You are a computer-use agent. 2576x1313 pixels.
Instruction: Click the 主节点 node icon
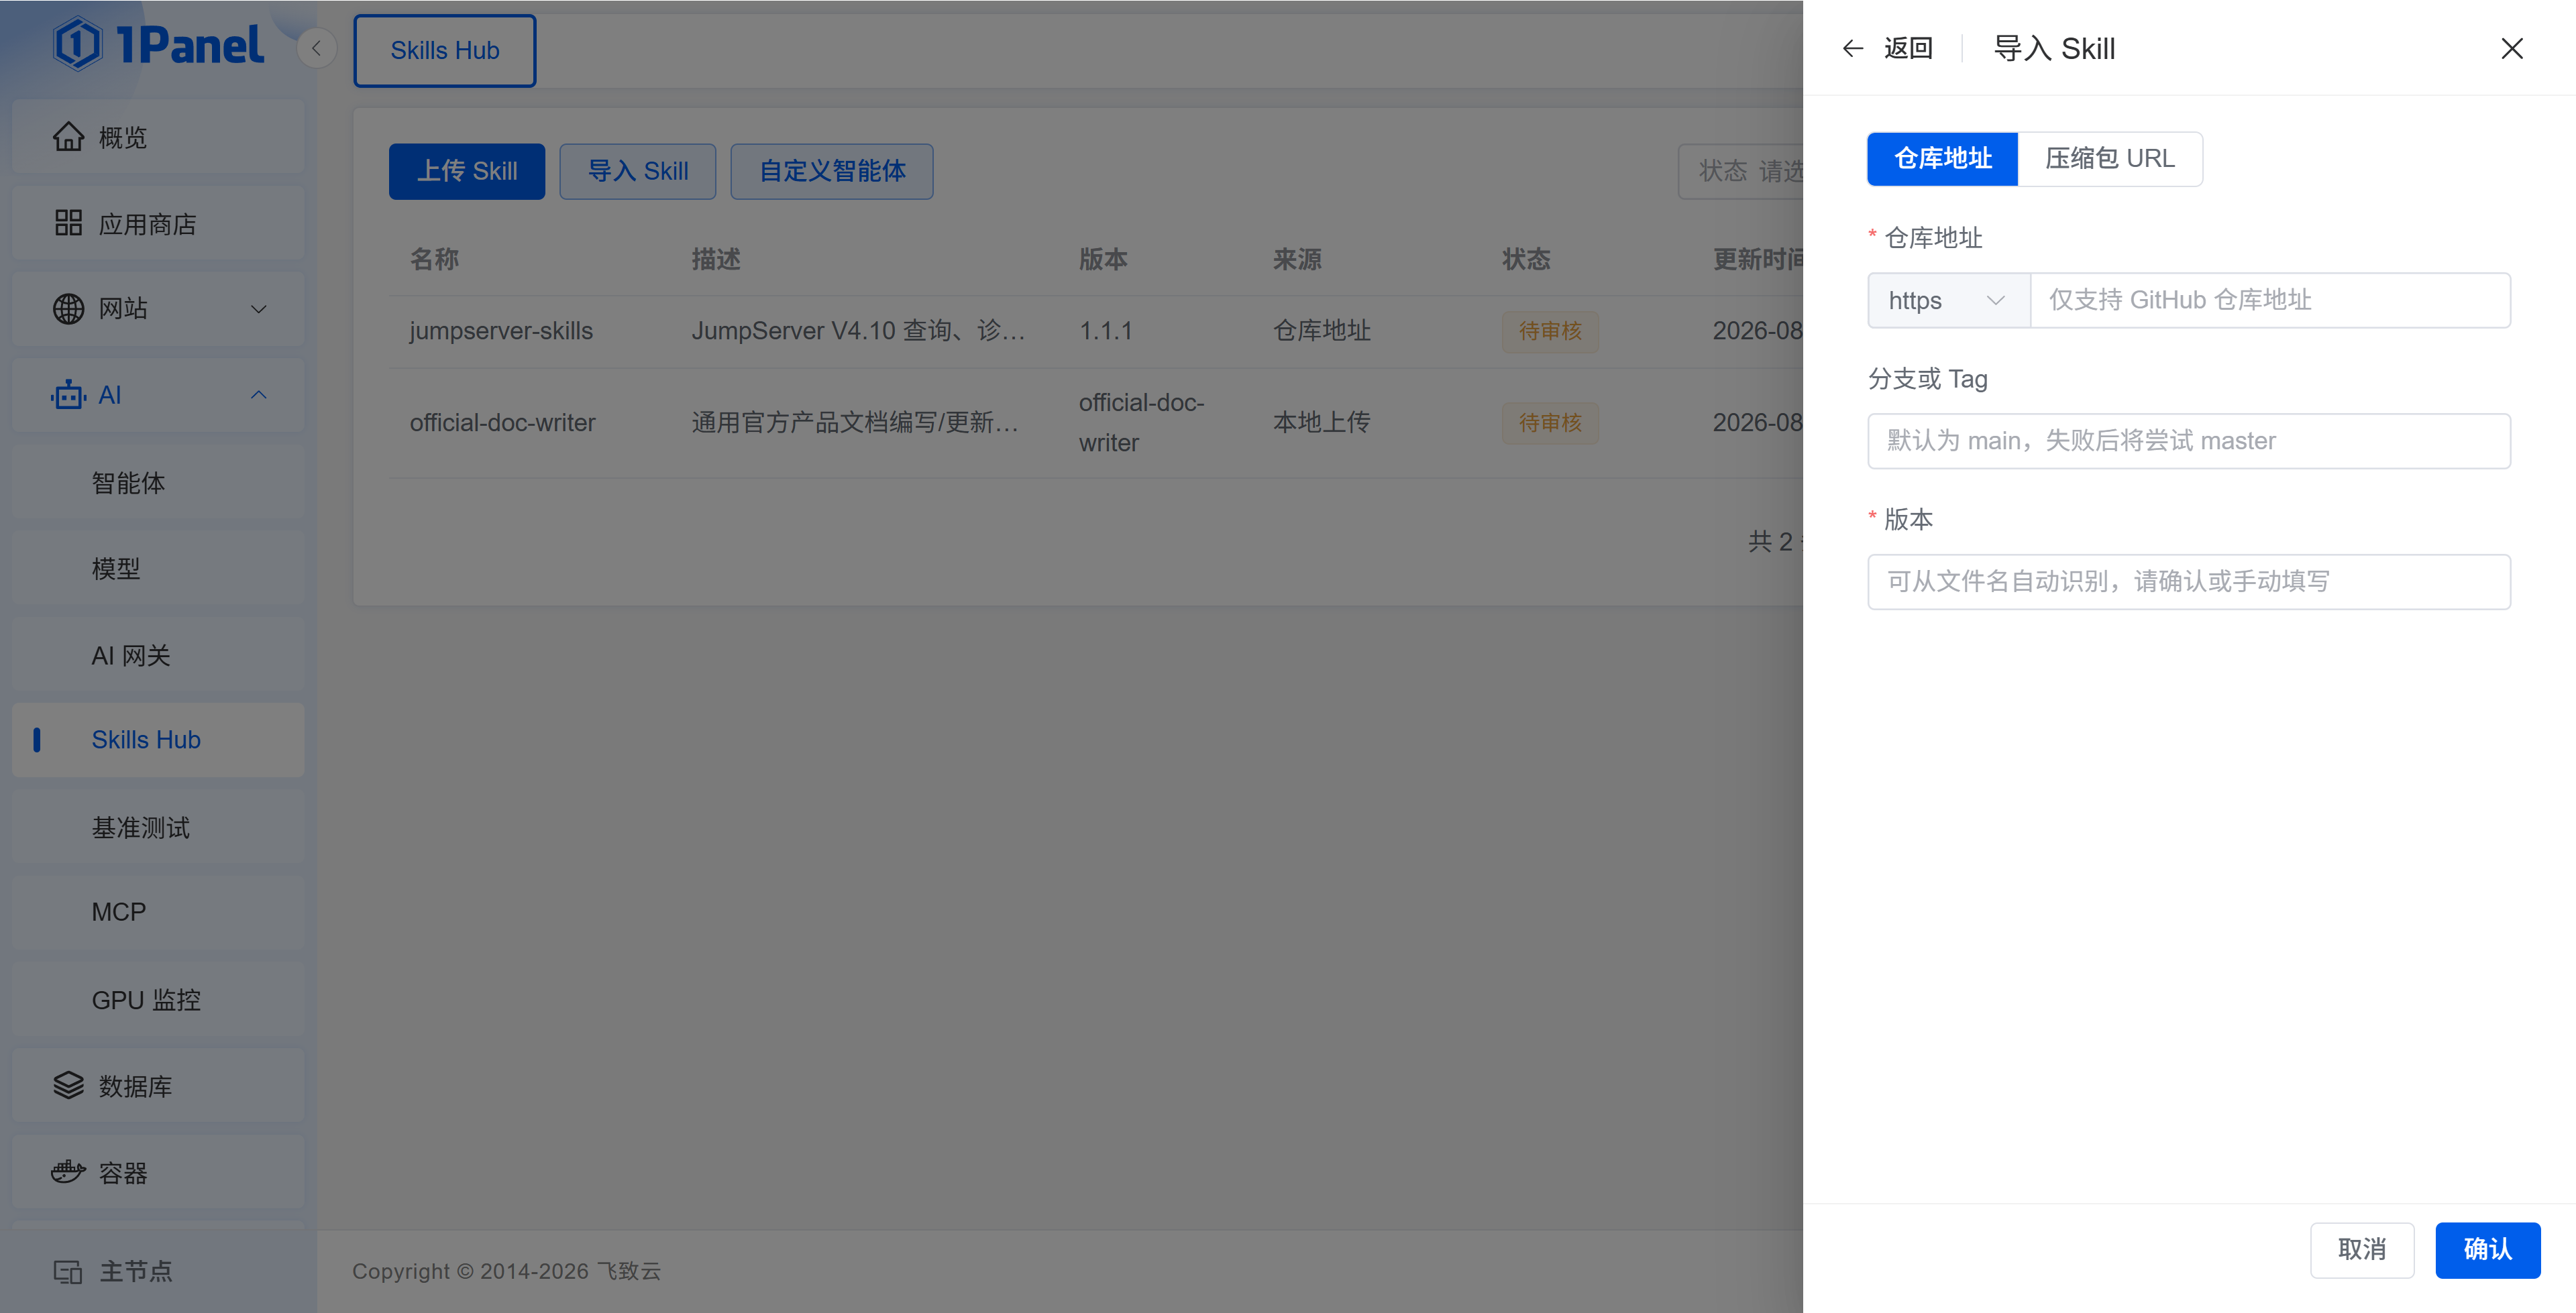[x=68, y=1272]
